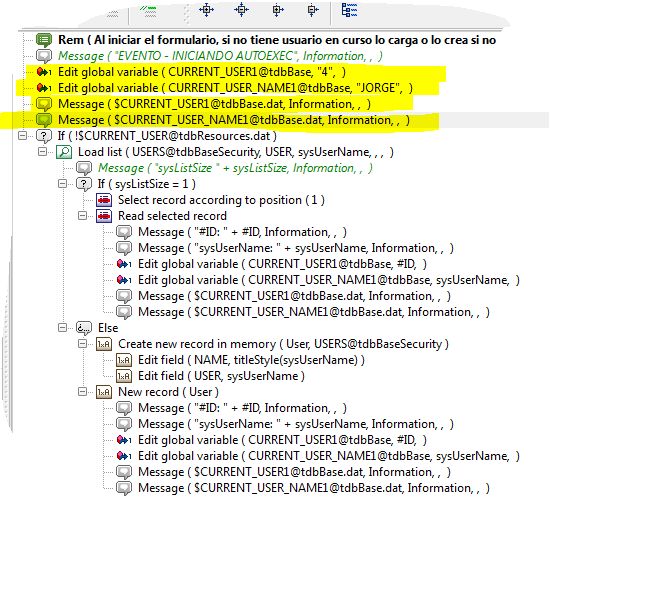Viewport: 670px width, 599px height.
Task: Select the Rem "Al iniciar el formulario" line text
Action: click(x=277, y=40)
